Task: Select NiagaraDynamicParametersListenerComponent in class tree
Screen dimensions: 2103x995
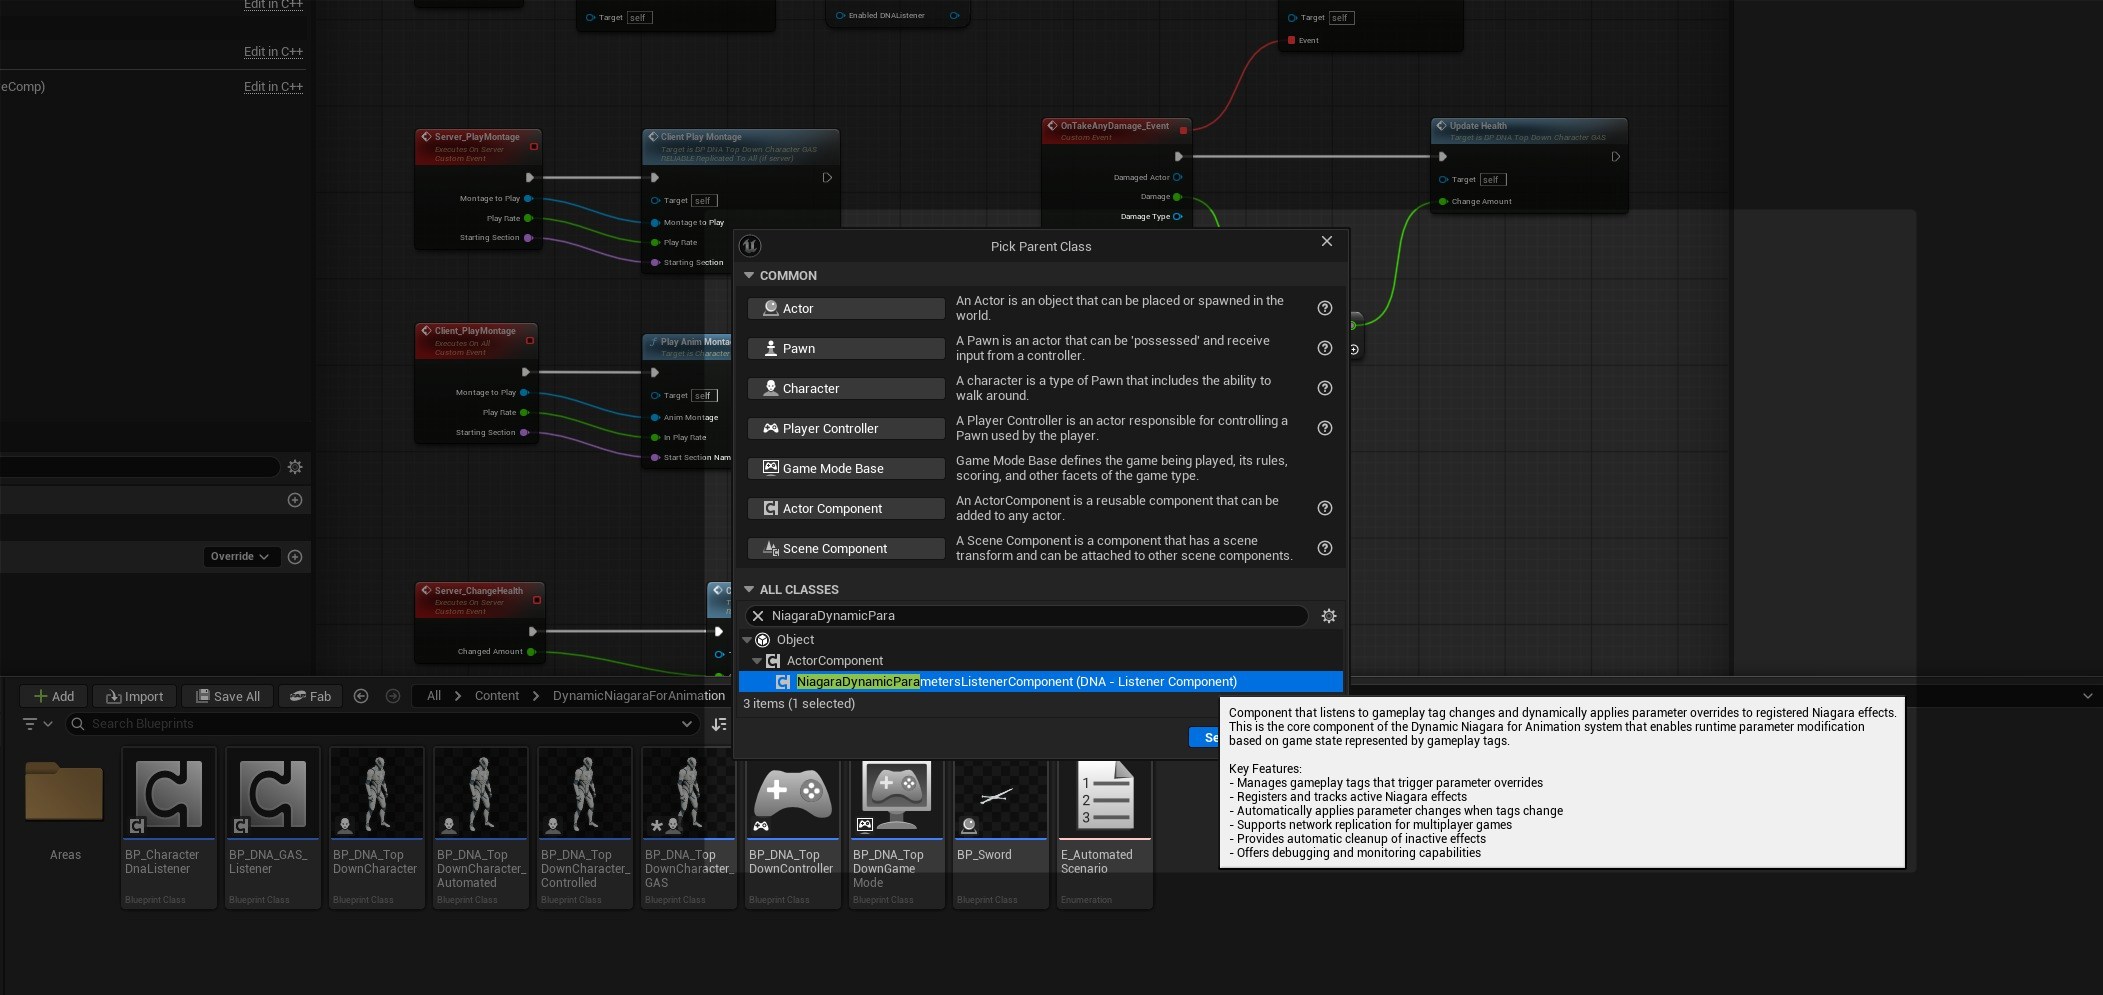Action: pyautogui.click(x=1016, y=682)
